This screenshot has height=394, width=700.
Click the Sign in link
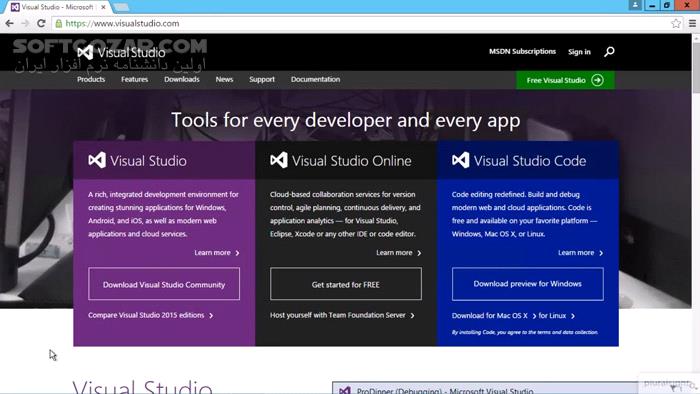tap(579, 52)
